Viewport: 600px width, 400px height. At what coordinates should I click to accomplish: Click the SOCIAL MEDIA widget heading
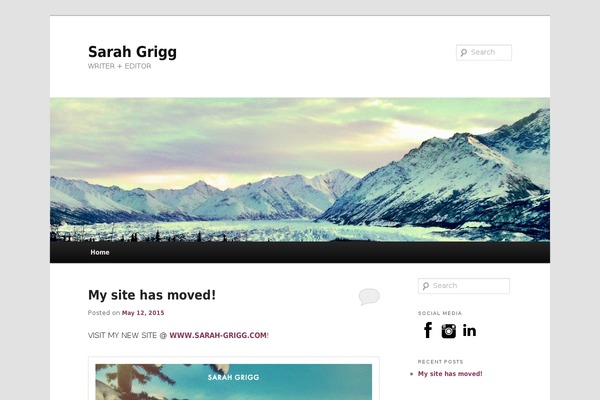click(x=440, y=313)
